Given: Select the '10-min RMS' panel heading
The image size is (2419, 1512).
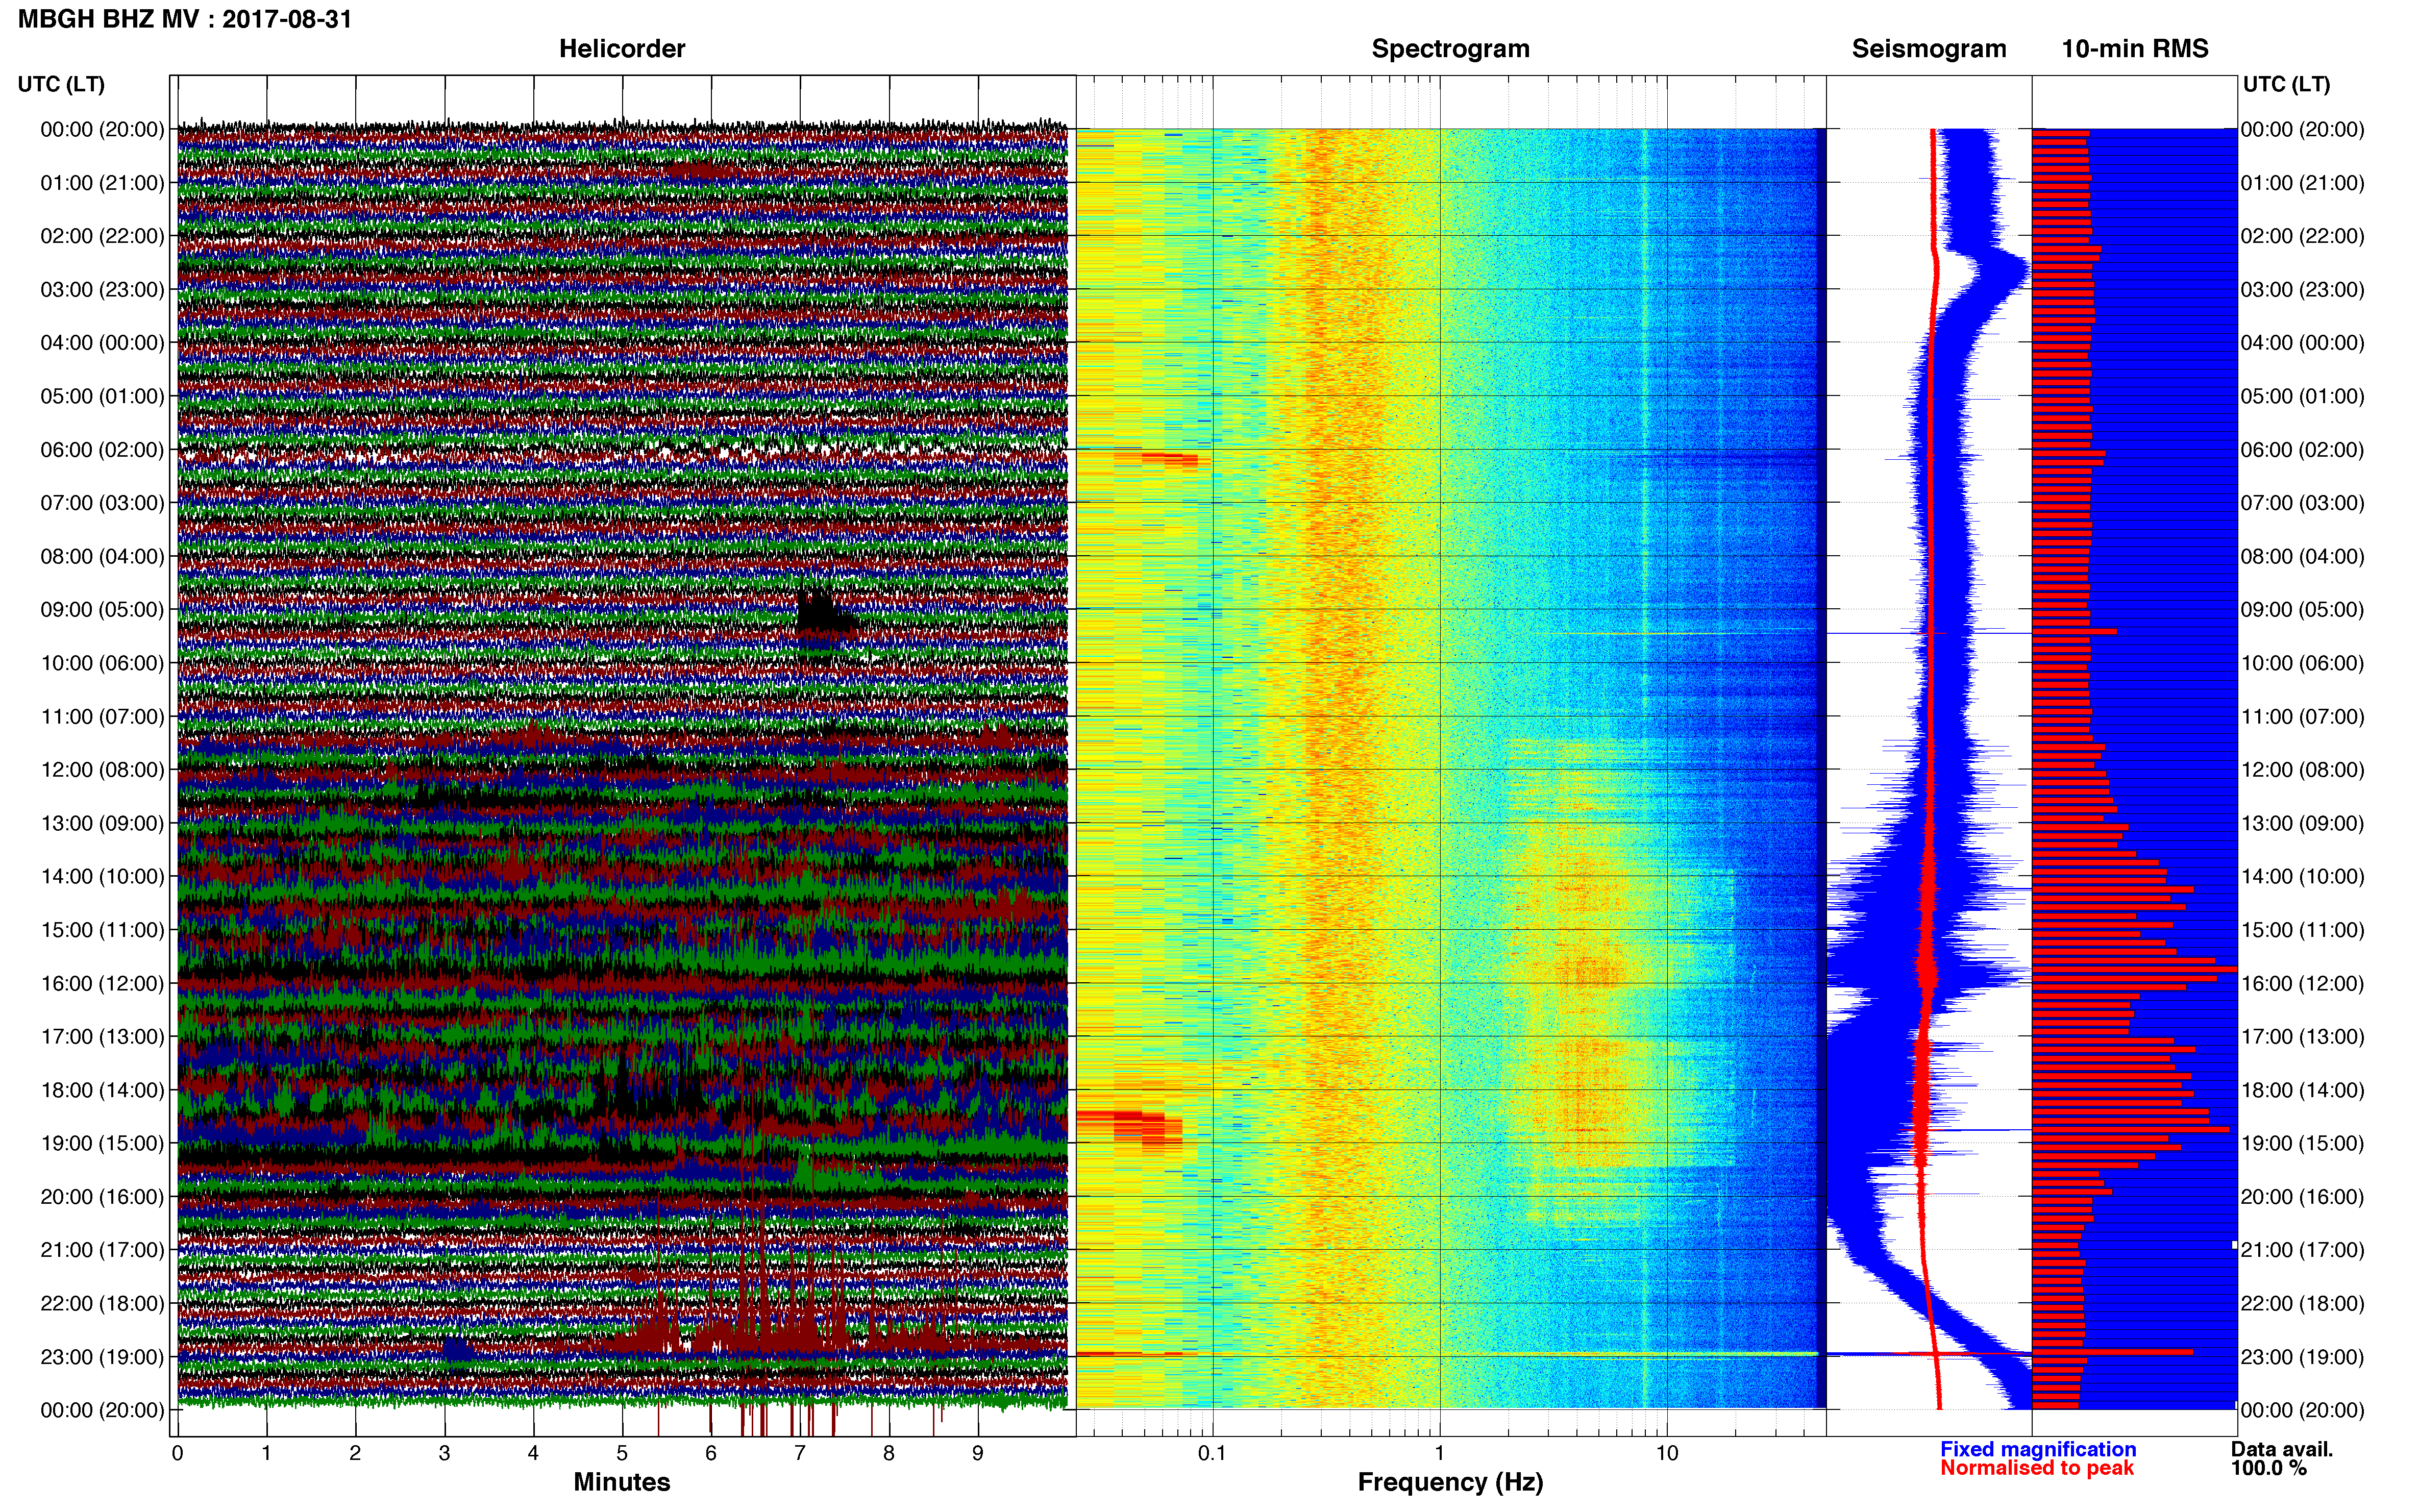Looking at the screenshot, I should tap(2135, 49).
